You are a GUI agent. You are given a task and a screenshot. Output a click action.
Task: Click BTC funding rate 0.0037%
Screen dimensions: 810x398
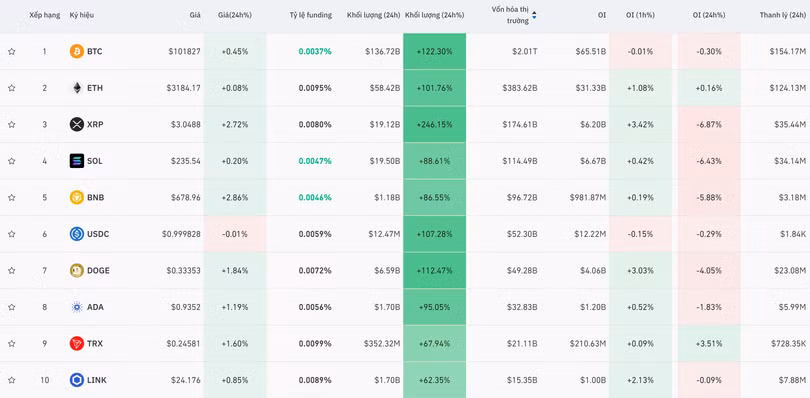(x=315, y=51)
